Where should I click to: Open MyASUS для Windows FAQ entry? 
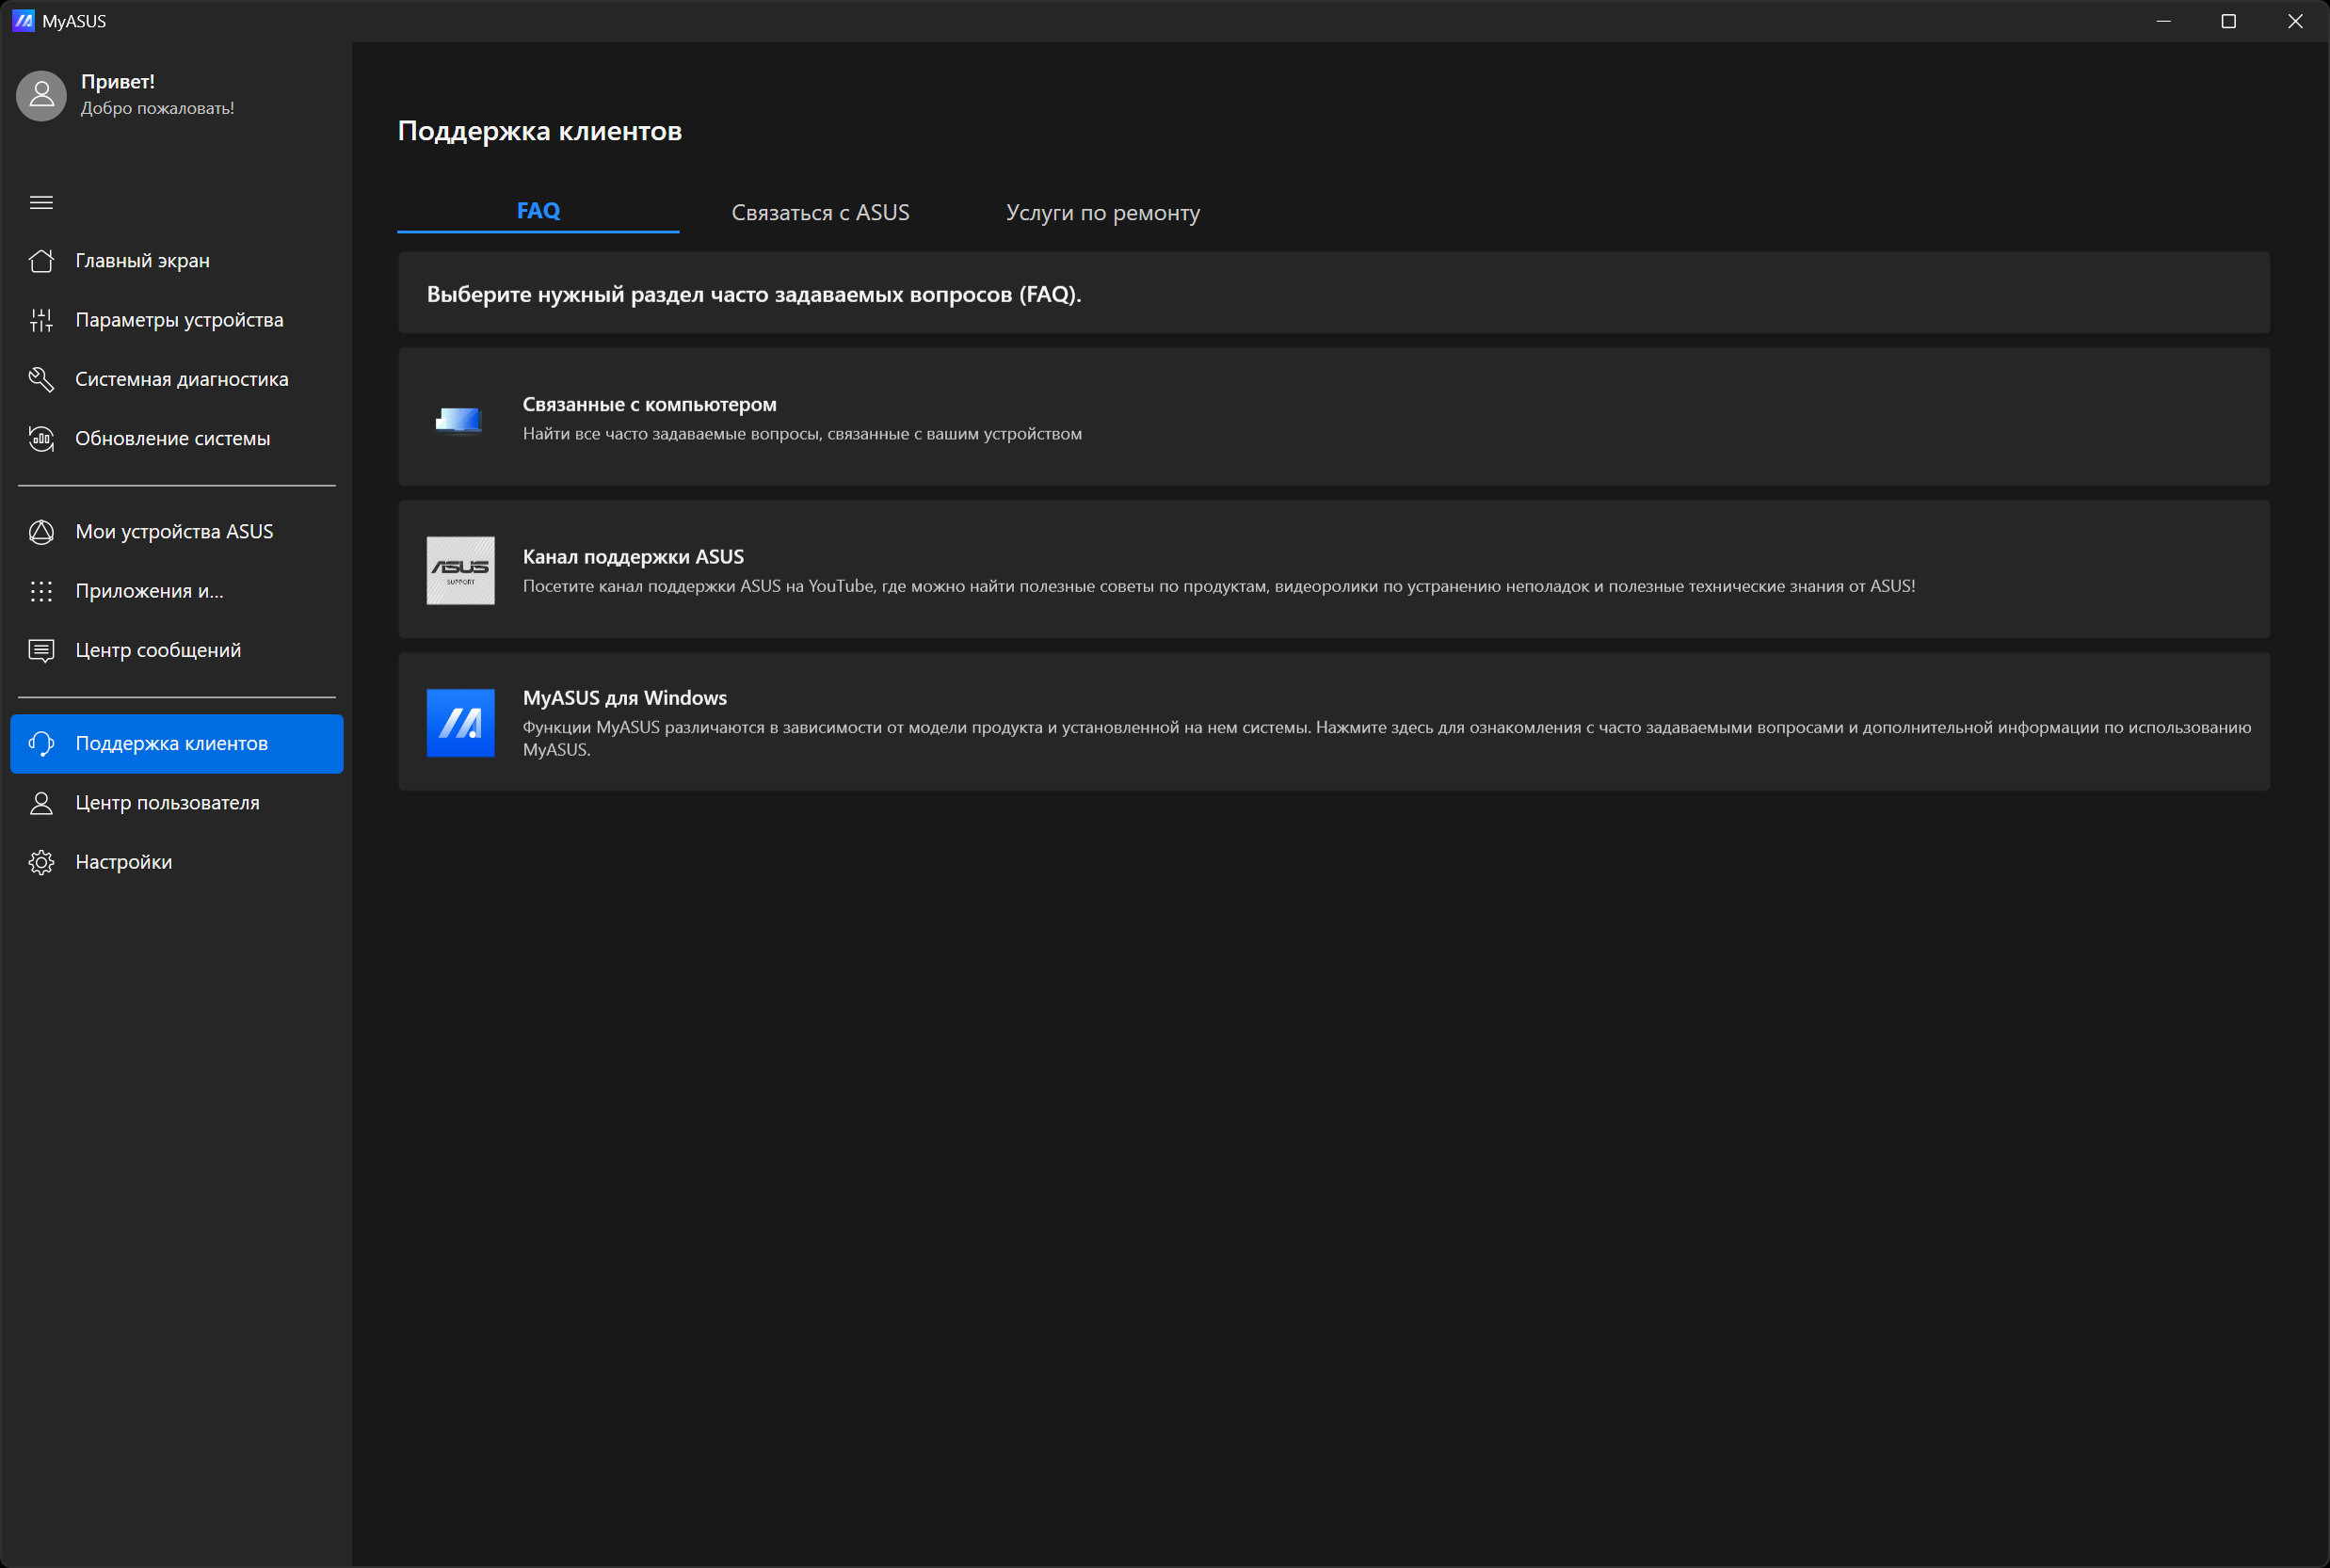coord(1333,722)
